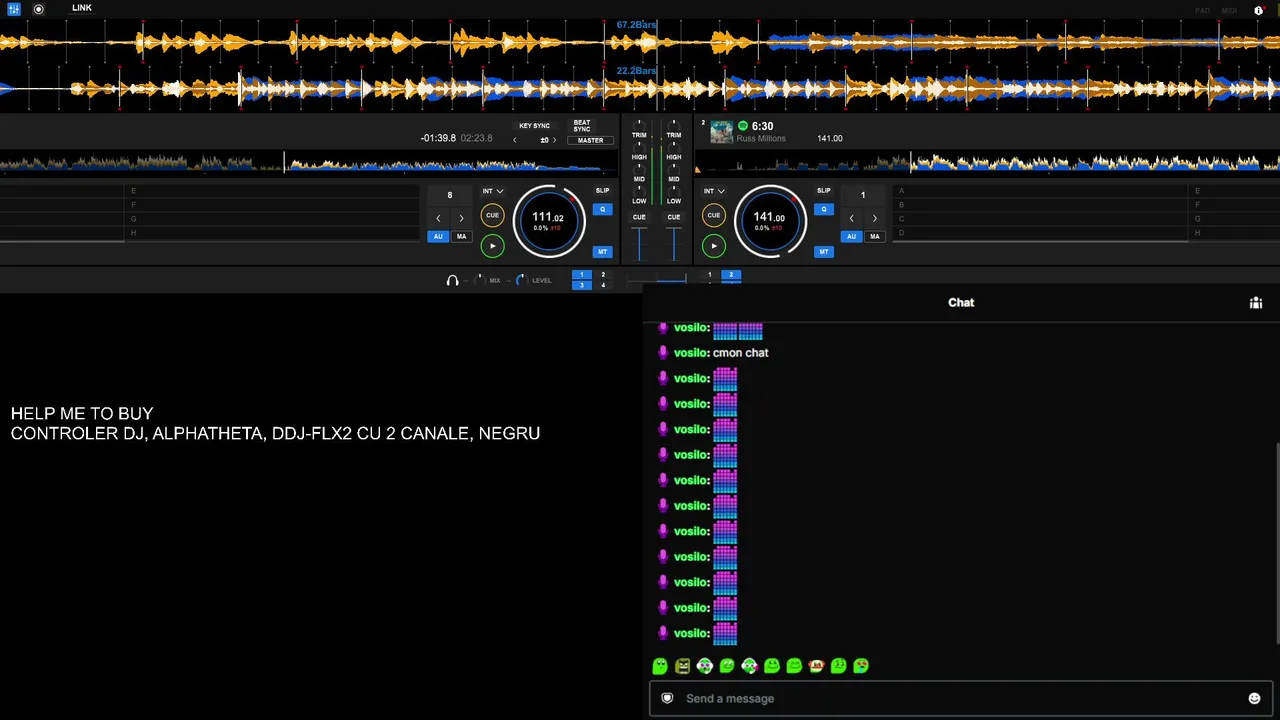Click the headphone LEVEL knob
The image size is (1280, 720).
point(520,280)
